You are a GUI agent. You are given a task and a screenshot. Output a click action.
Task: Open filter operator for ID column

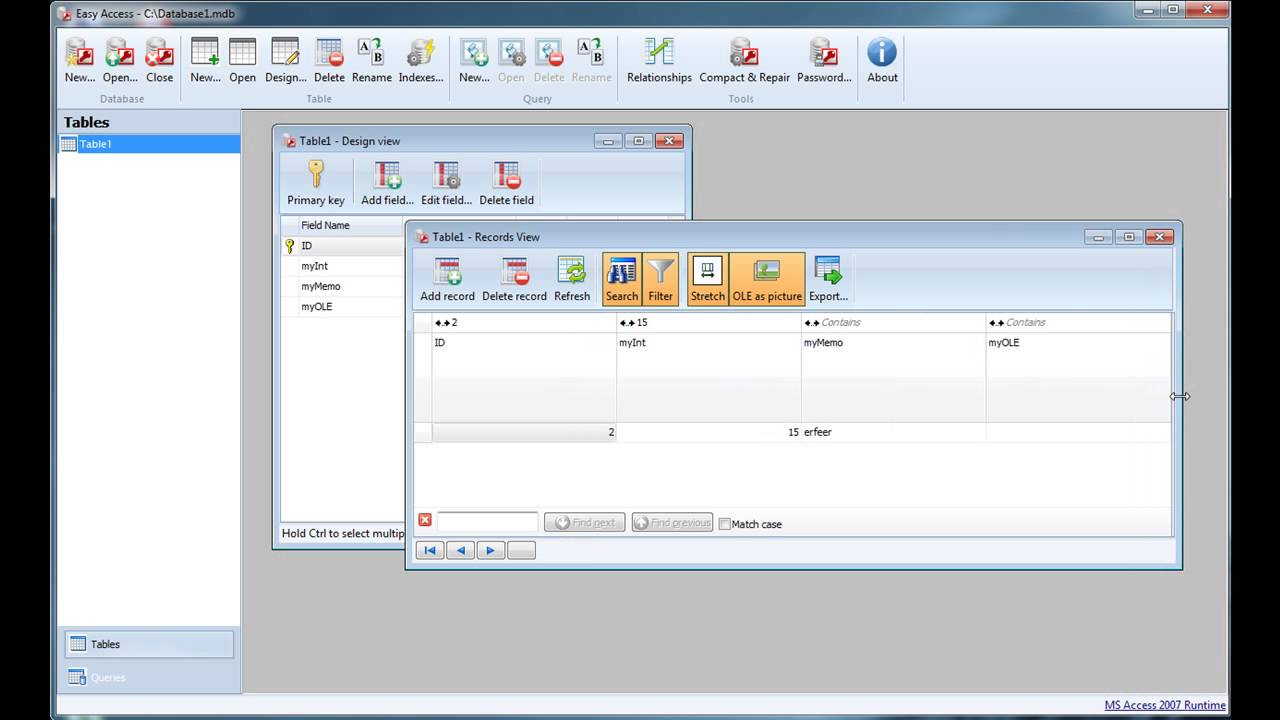click(442, 323)
